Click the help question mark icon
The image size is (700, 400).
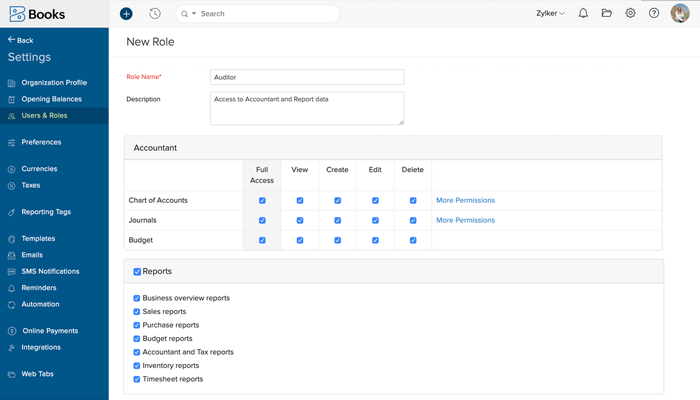pos(654,14)
